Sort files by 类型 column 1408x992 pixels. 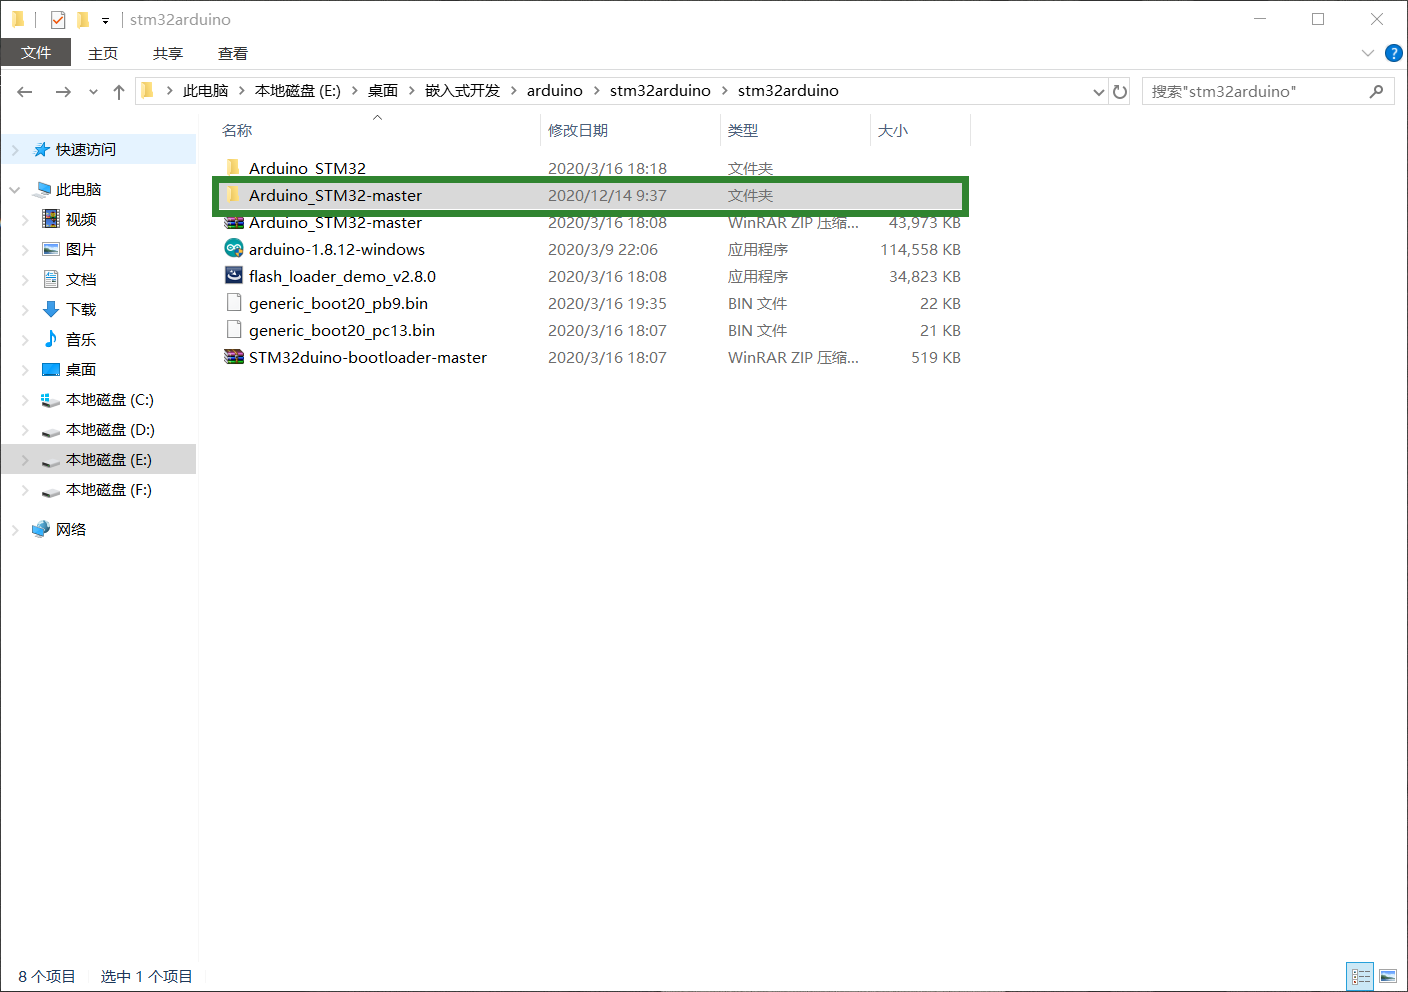(x=743, y=130)
